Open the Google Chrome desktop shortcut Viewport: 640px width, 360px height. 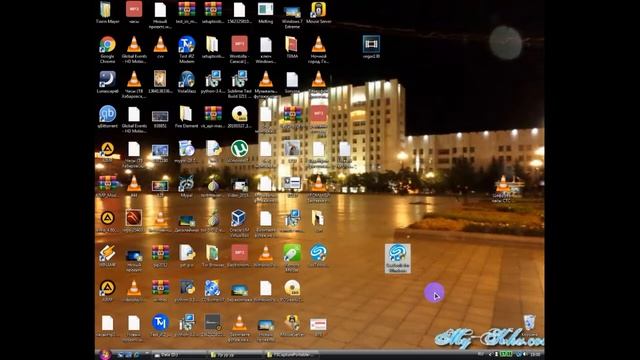tap(107, 45)
